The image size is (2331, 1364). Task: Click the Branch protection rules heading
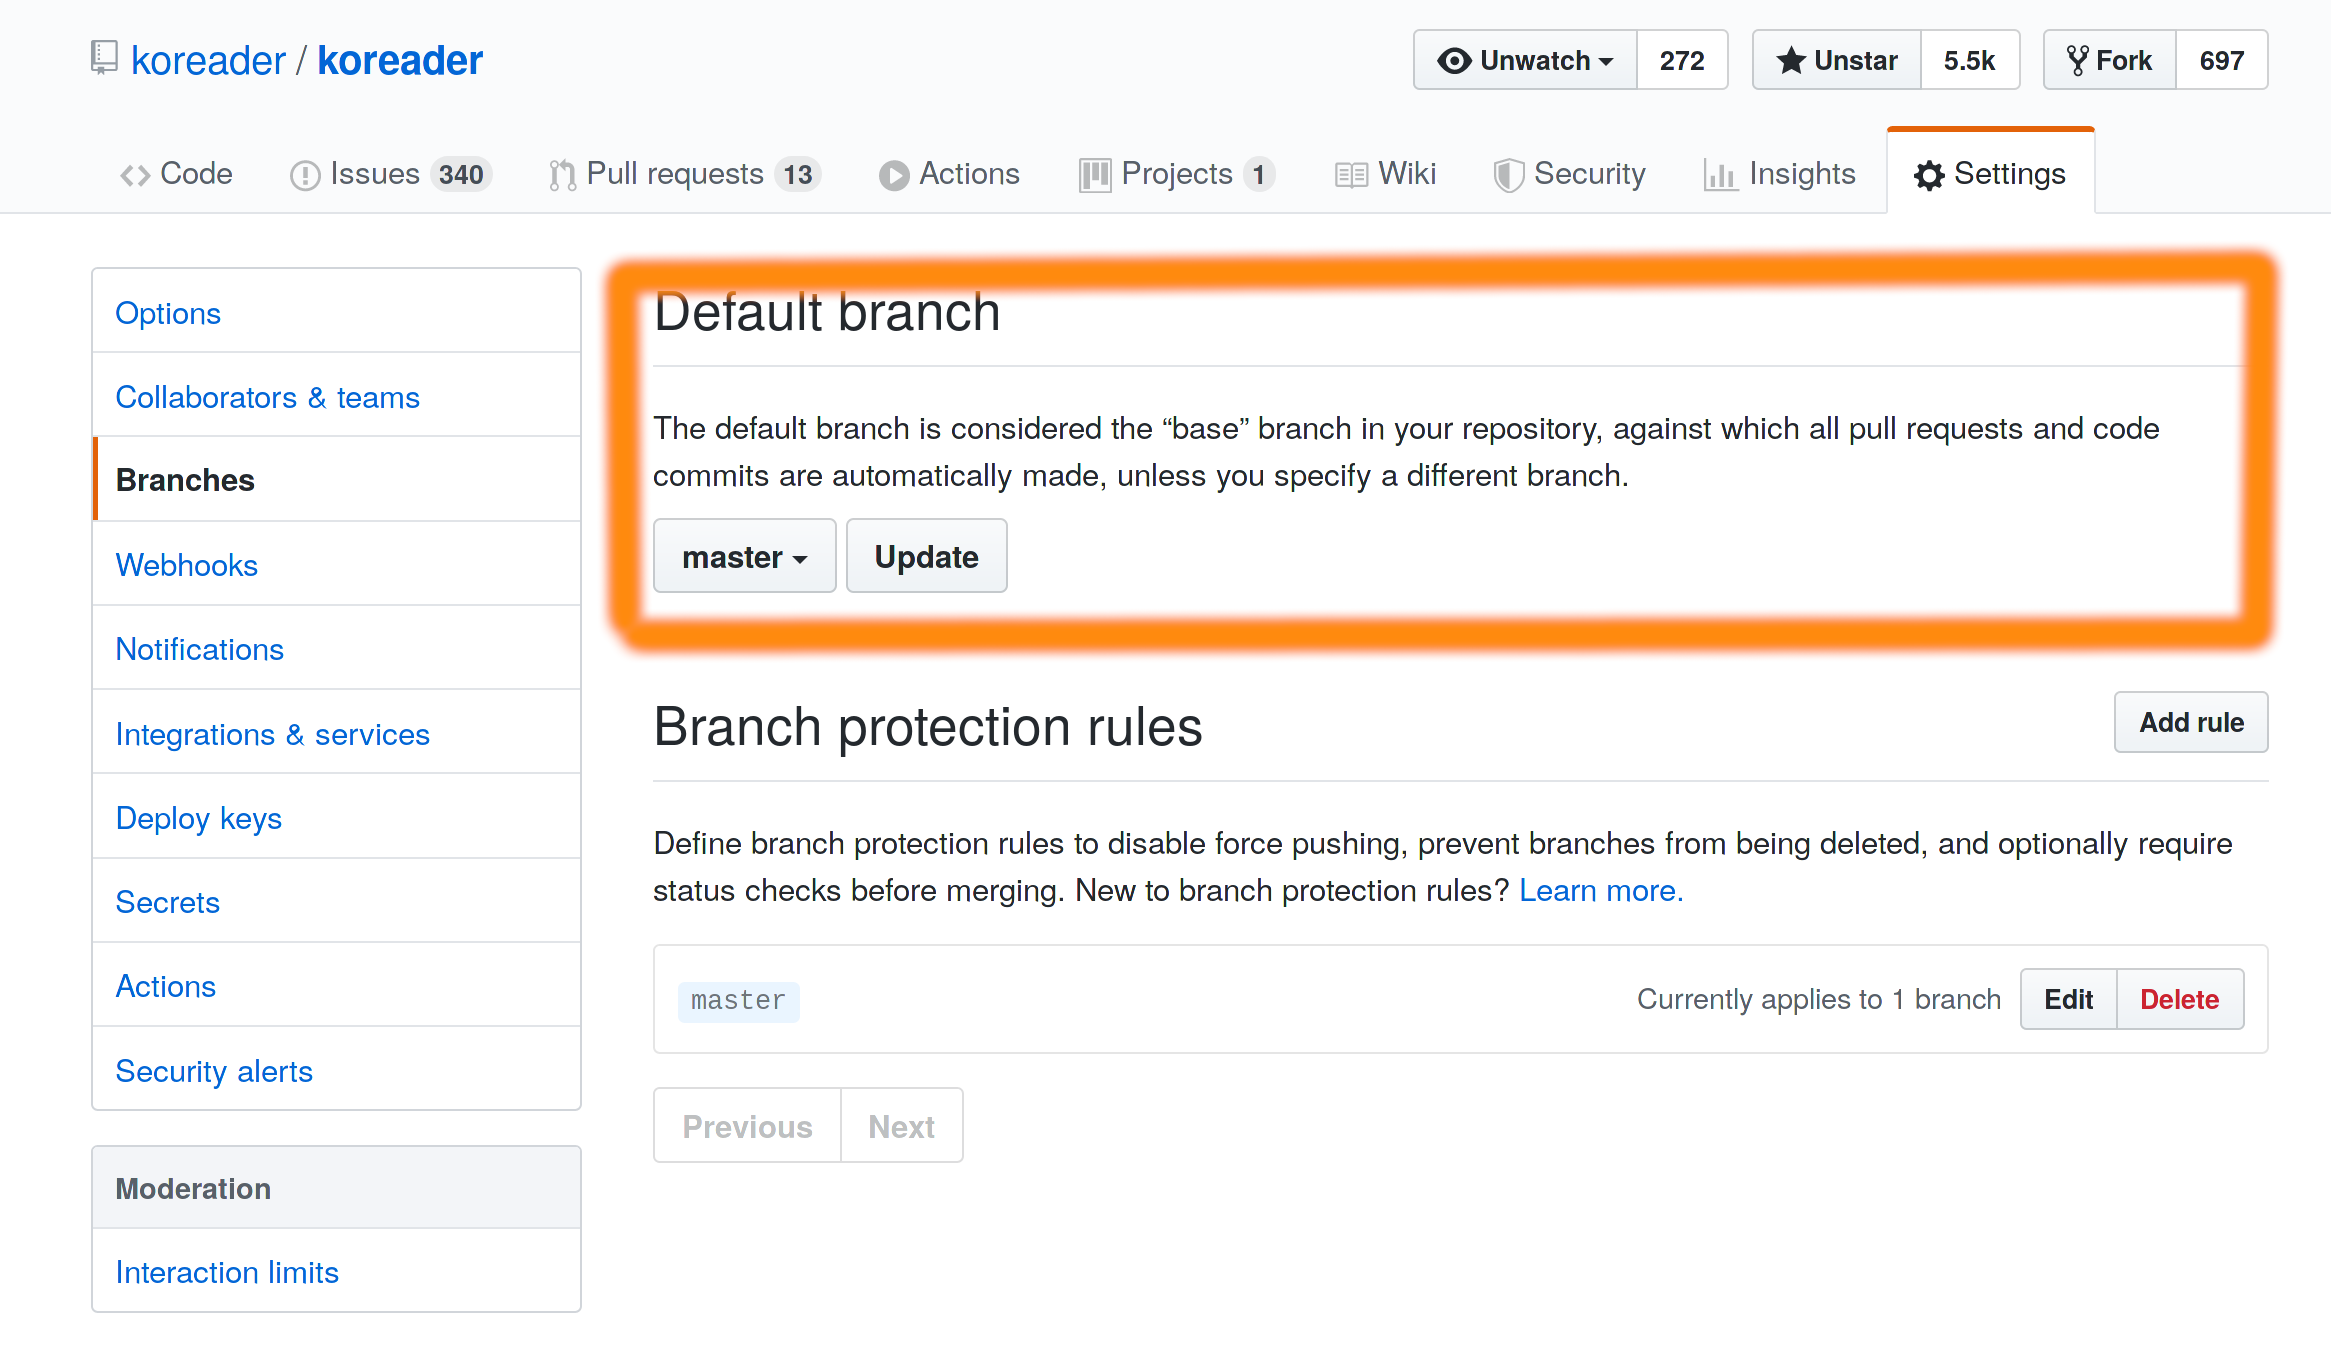(x=928, y=727)
